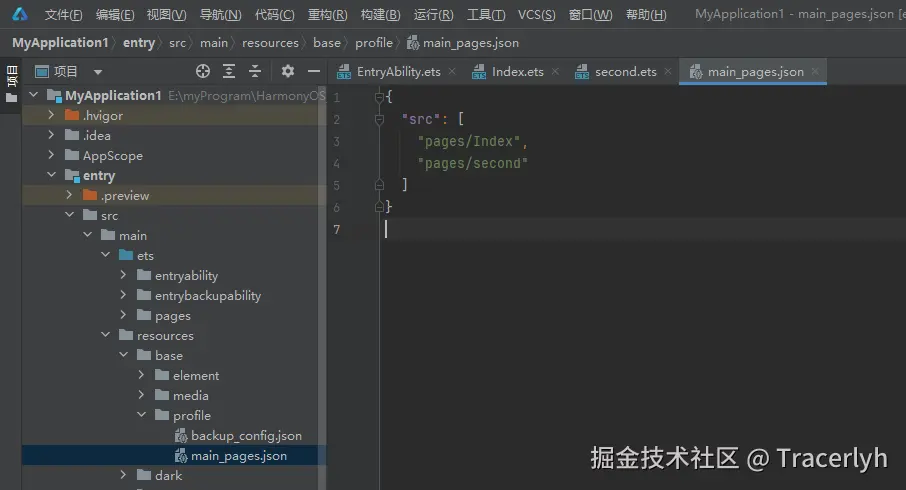Expand the element folder
The width and height of the screenshot is (906, 490).
click(141, 375)
